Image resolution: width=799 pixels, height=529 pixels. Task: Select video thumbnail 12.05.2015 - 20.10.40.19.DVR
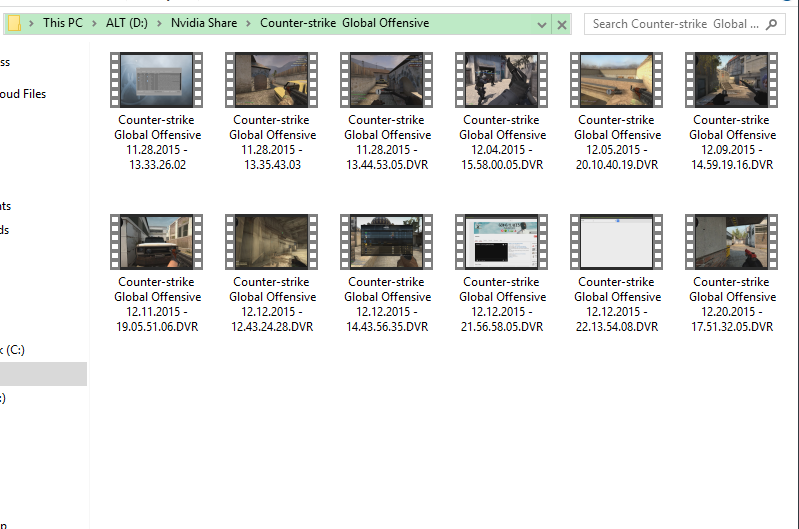click(617, 80)
